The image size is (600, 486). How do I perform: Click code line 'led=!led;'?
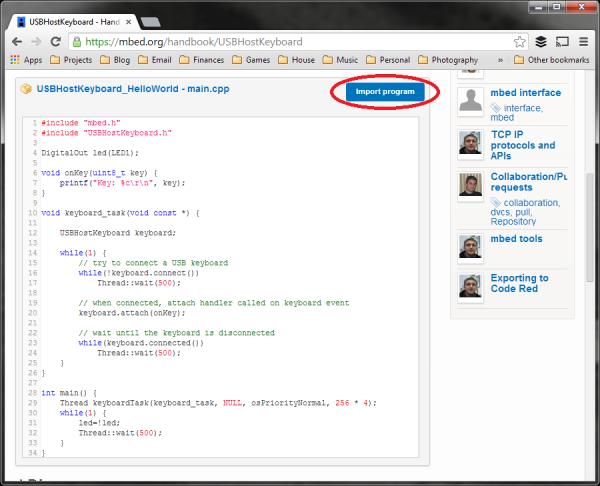point(99,423)
